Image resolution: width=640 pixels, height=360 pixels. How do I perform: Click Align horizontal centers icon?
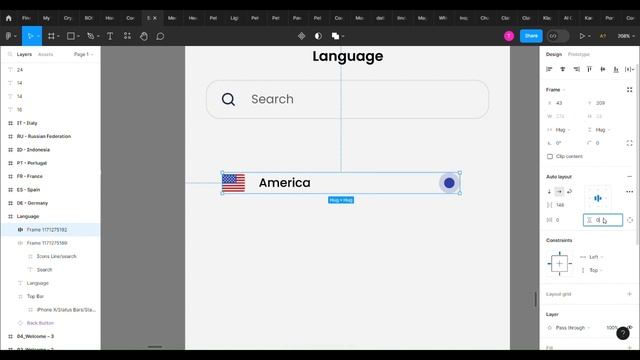[x=562, y=69]
